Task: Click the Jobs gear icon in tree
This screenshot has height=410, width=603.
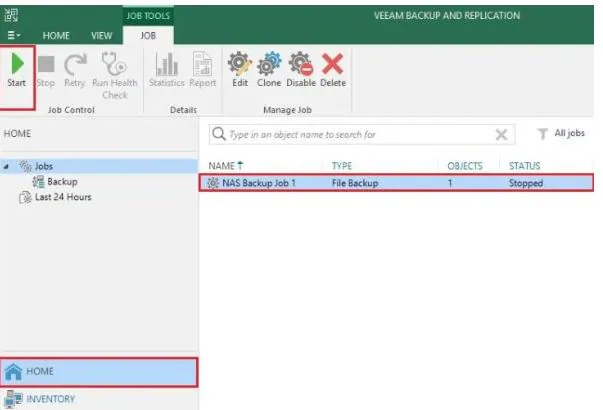Action: pyautogui.click(x=25, y=166)
